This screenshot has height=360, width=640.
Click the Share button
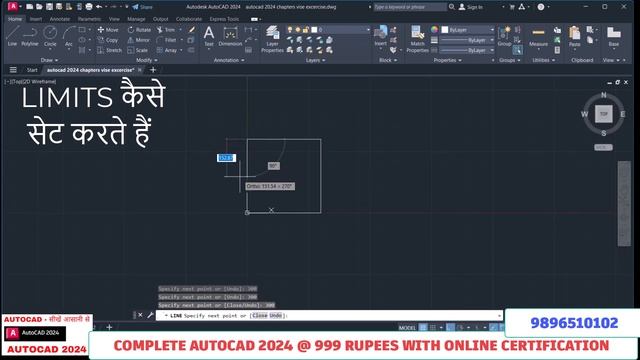point(142,7)
